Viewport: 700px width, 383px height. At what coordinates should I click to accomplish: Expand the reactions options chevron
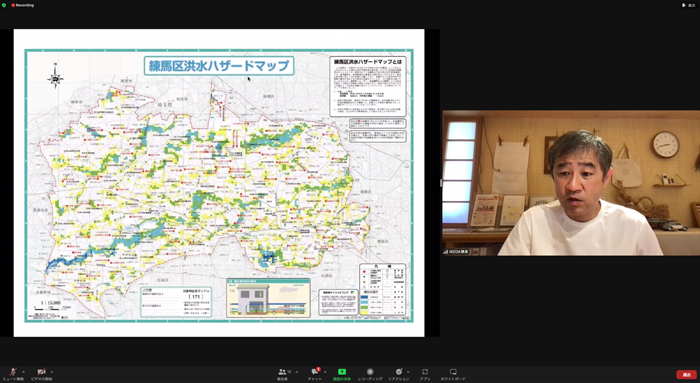click(408, 371)
